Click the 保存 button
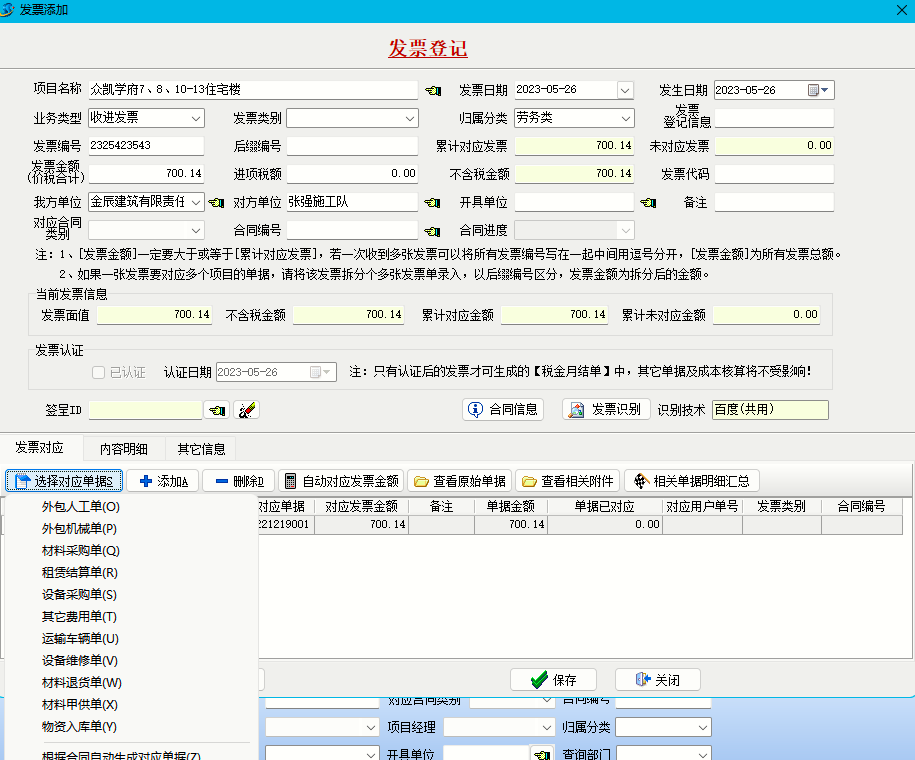Viewport: 915px width, 760px height. click(x=553, y=680)
